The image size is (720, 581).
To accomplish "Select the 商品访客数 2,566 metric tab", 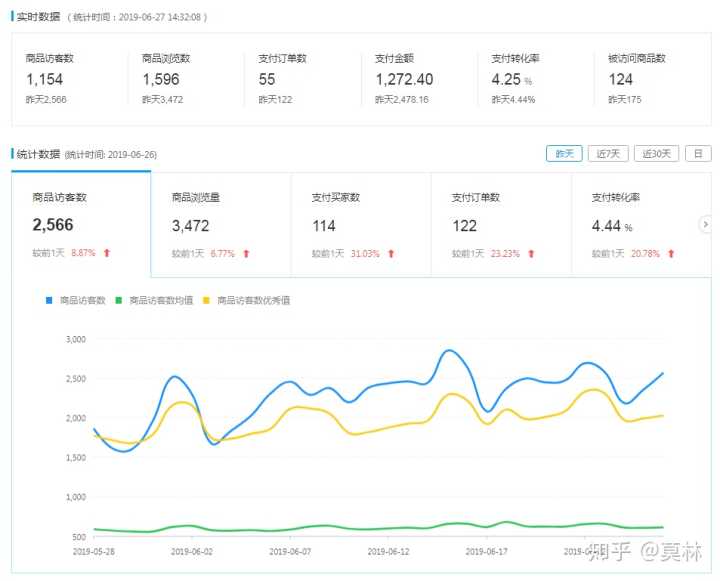I will coord(81,224).
